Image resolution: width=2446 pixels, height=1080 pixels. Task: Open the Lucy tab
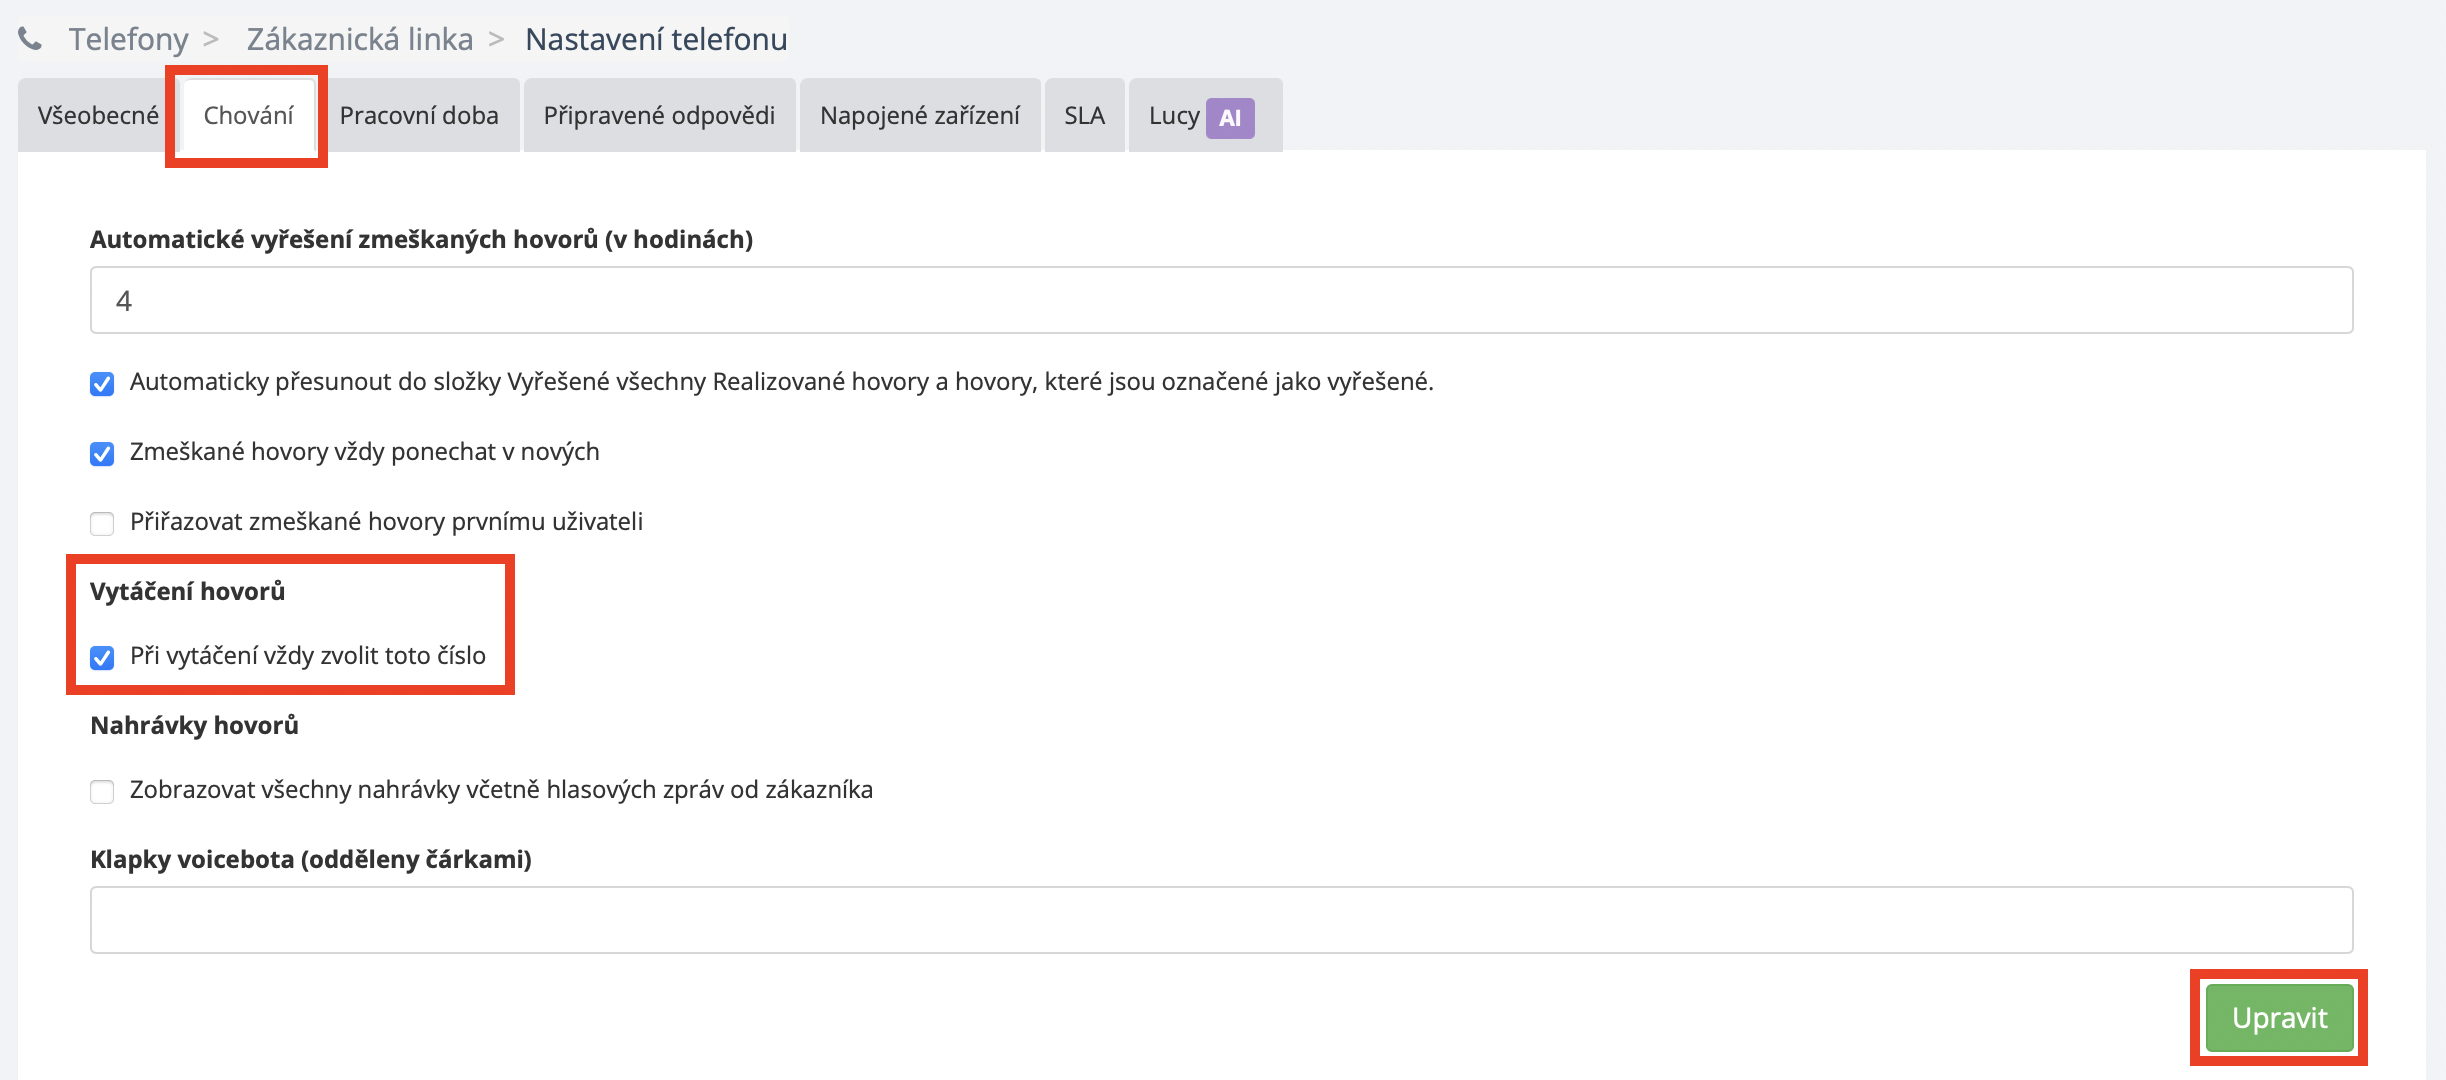click(x=1173, y=116)
